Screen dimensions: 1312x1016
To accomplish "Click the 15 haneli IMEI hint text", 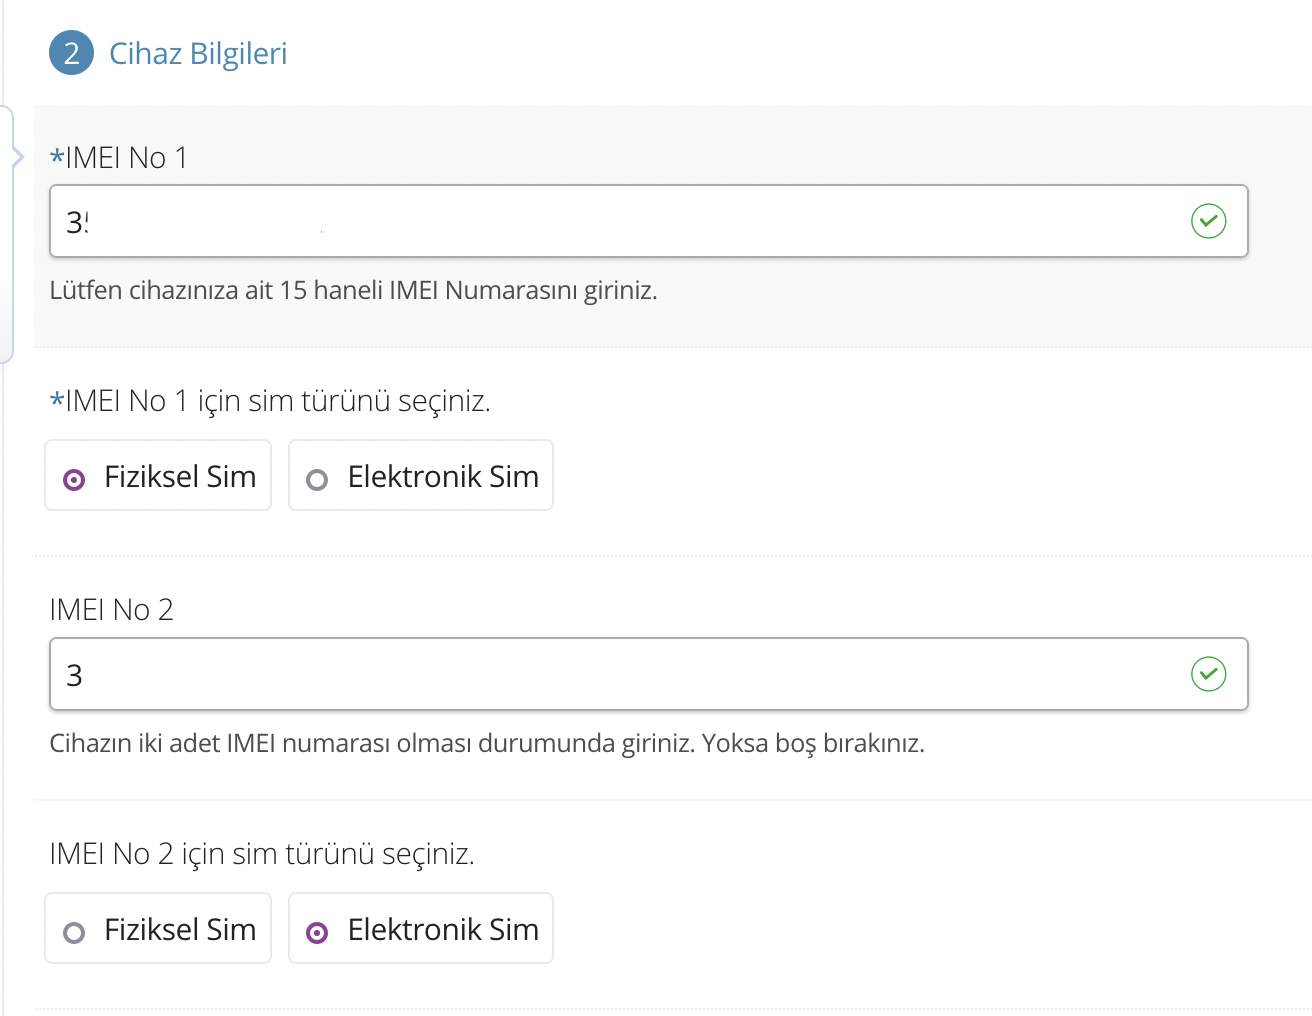I will [x=353, y=291].
